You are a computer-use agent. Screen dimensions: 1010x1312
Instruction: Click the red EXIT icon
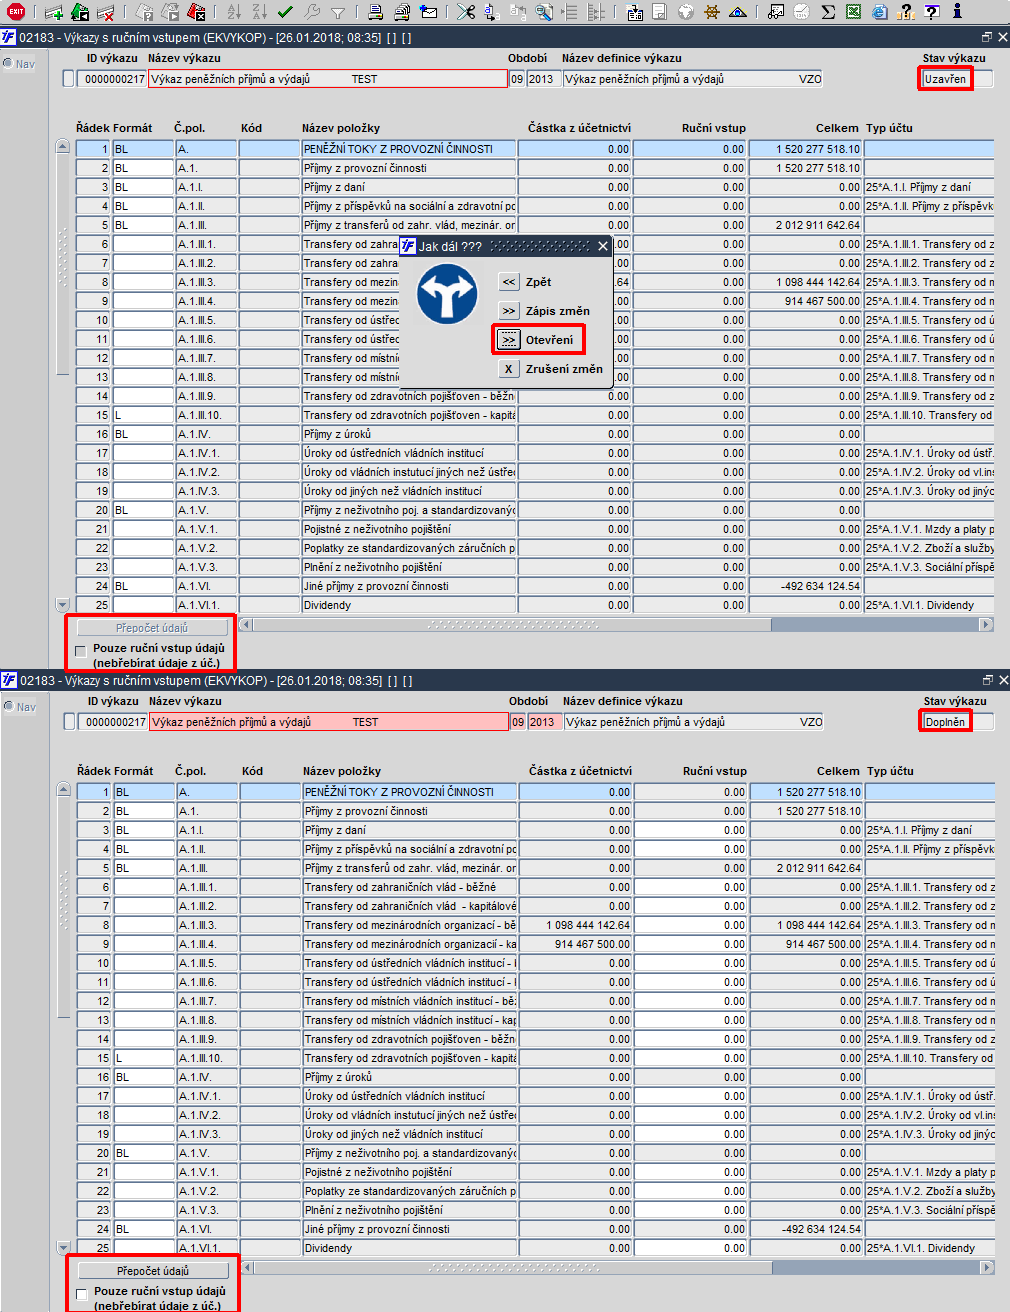point(16,12)
